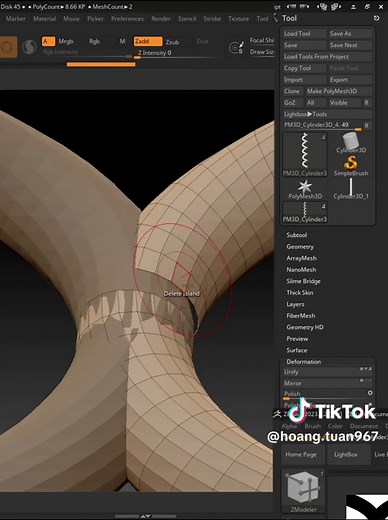388x520 pixels.
Task: Click the Polish circle mode icon
Action: coord(370,393)
